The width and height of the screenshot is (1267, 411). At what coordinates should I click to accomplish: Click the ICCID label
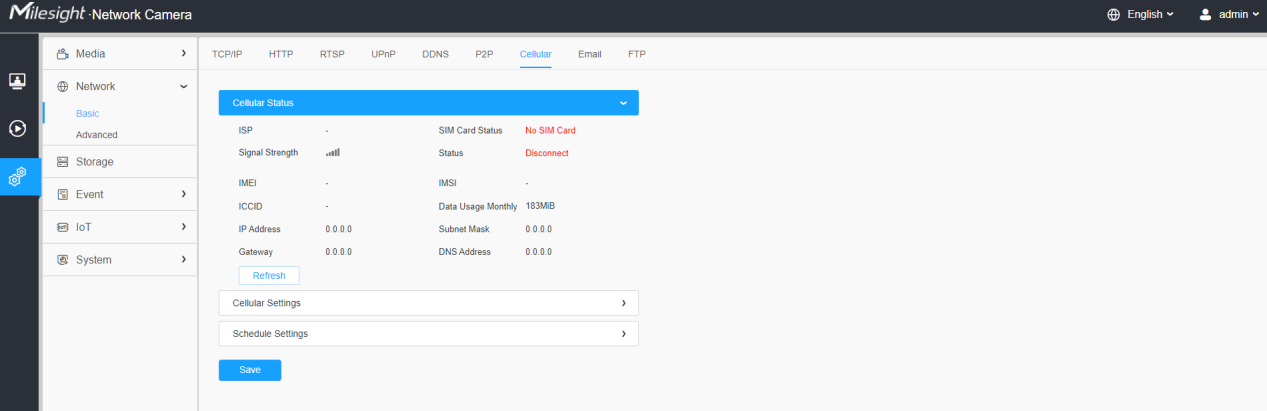[x=250, y=206]
